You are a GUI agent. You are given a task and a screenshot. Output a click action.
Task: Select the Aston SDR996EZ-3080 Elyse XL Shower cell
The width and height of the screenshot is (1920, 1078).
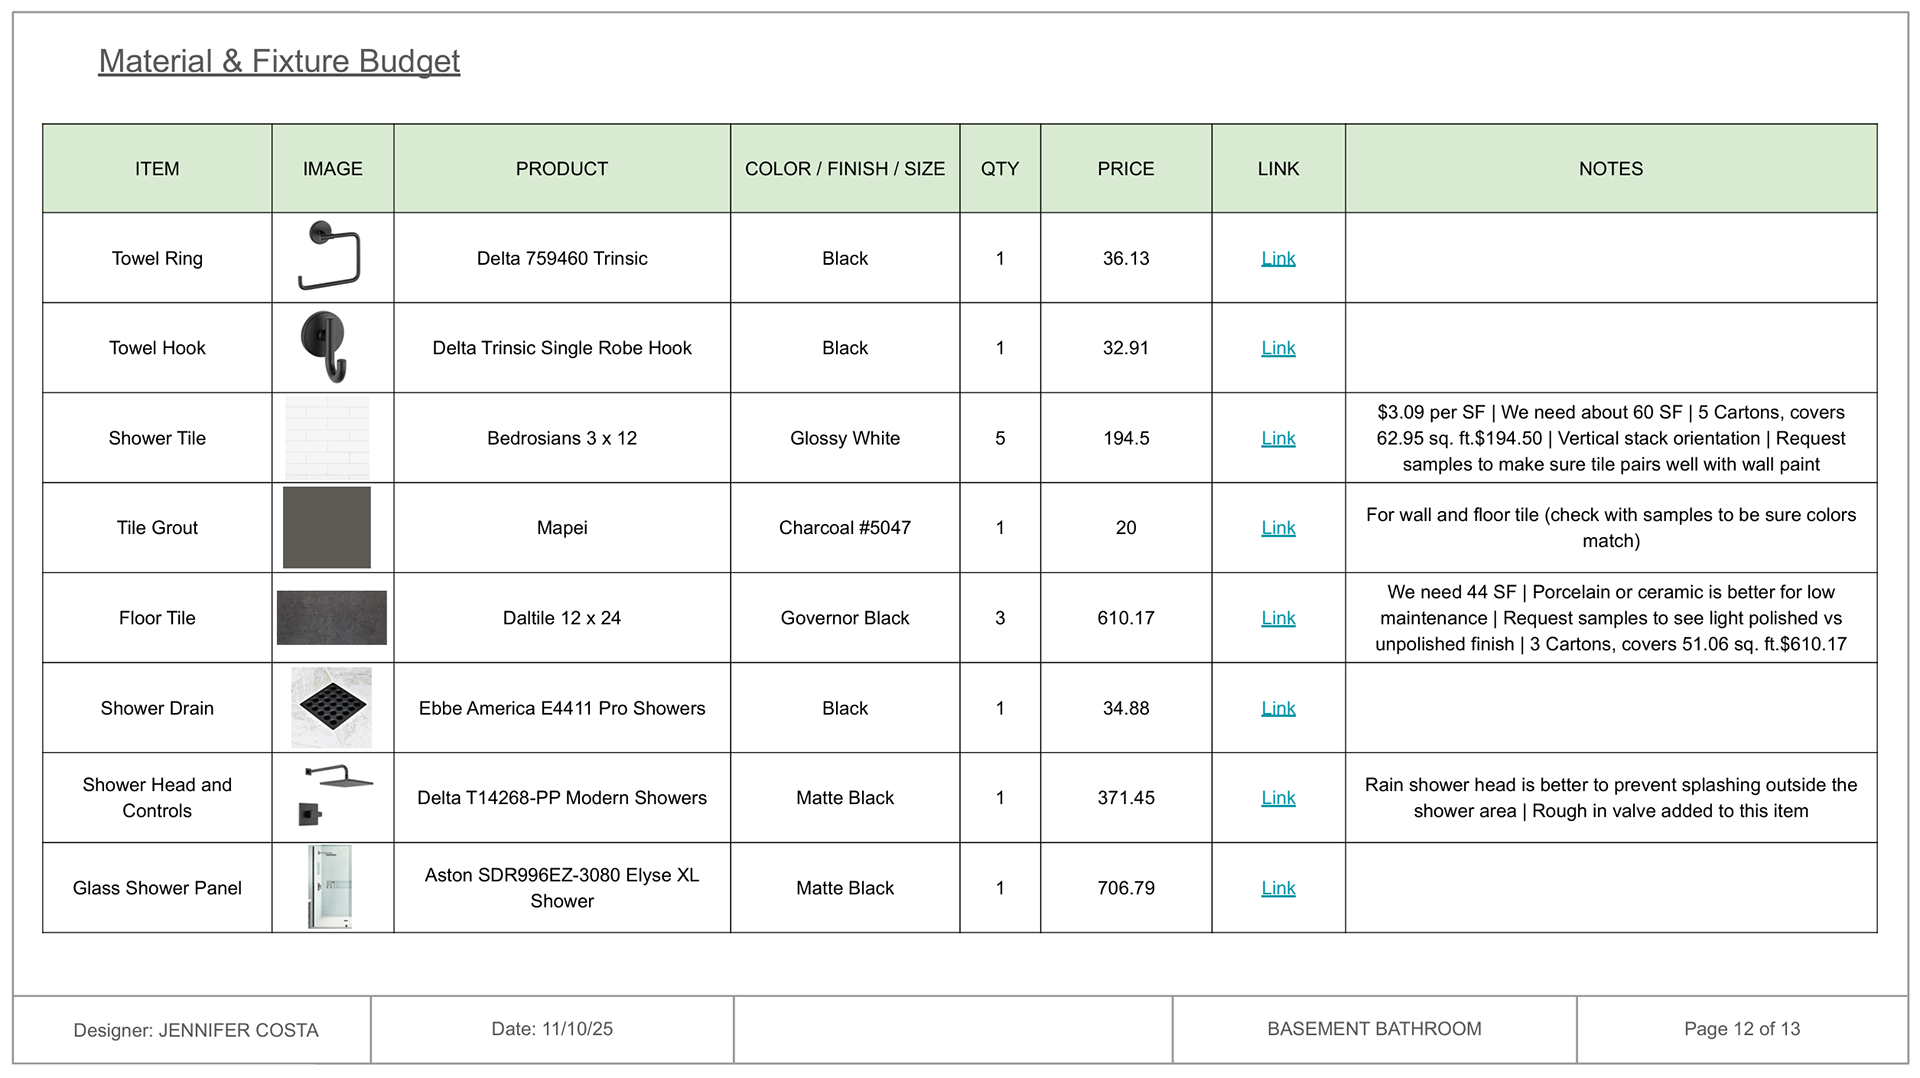[x=562, y=888]
